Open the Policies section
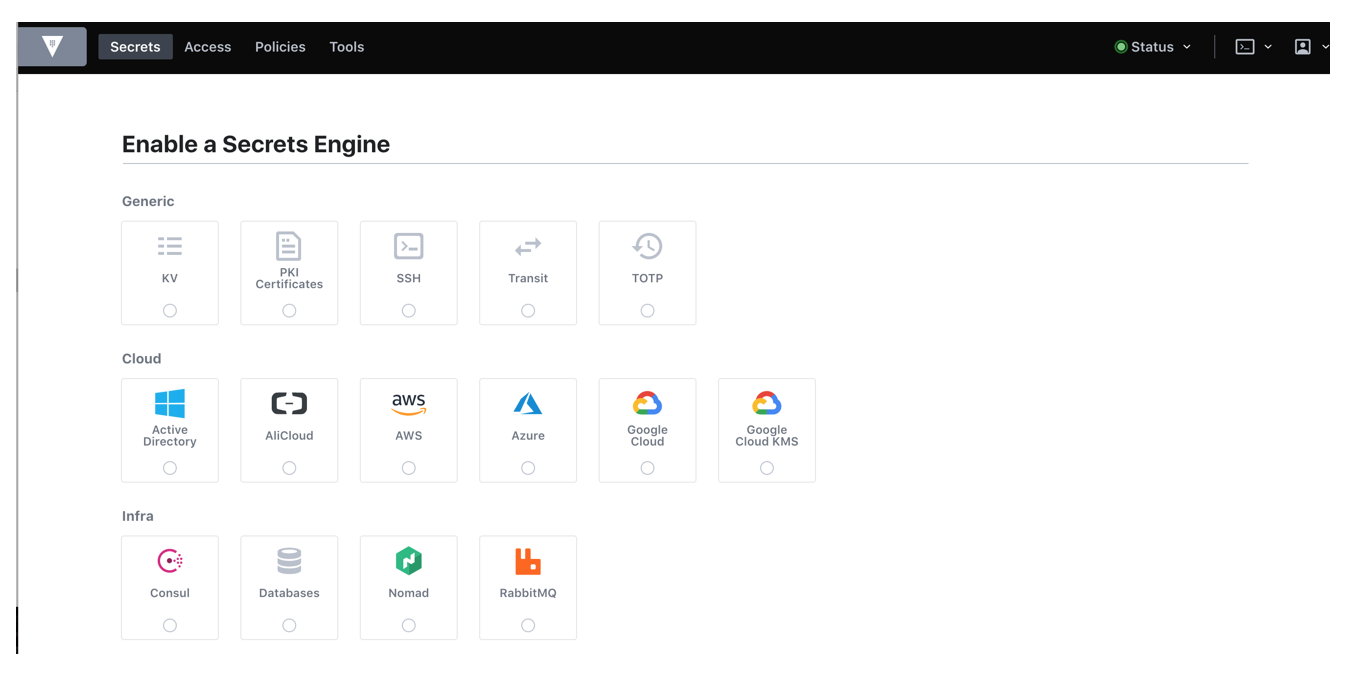 click(x=280, y=46)
